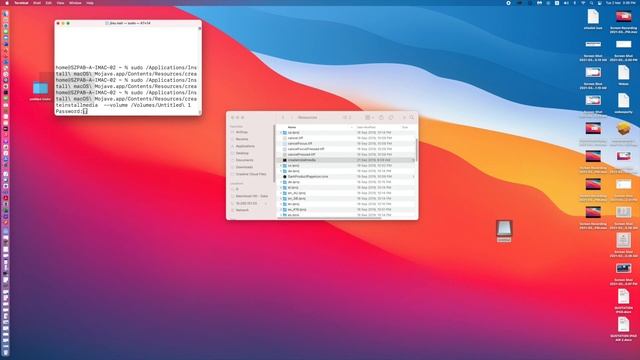Viewport: 640px width, 360px height.
Task: Click the Finder horizontal scrollbar
Action: 330,218
